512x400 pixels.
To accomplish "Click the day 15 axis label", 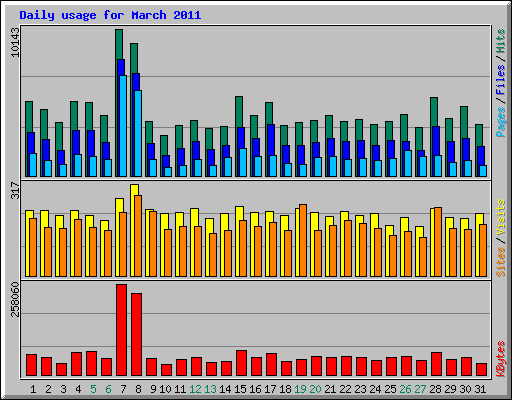I will pyautogui.click(x=240, y=389).
